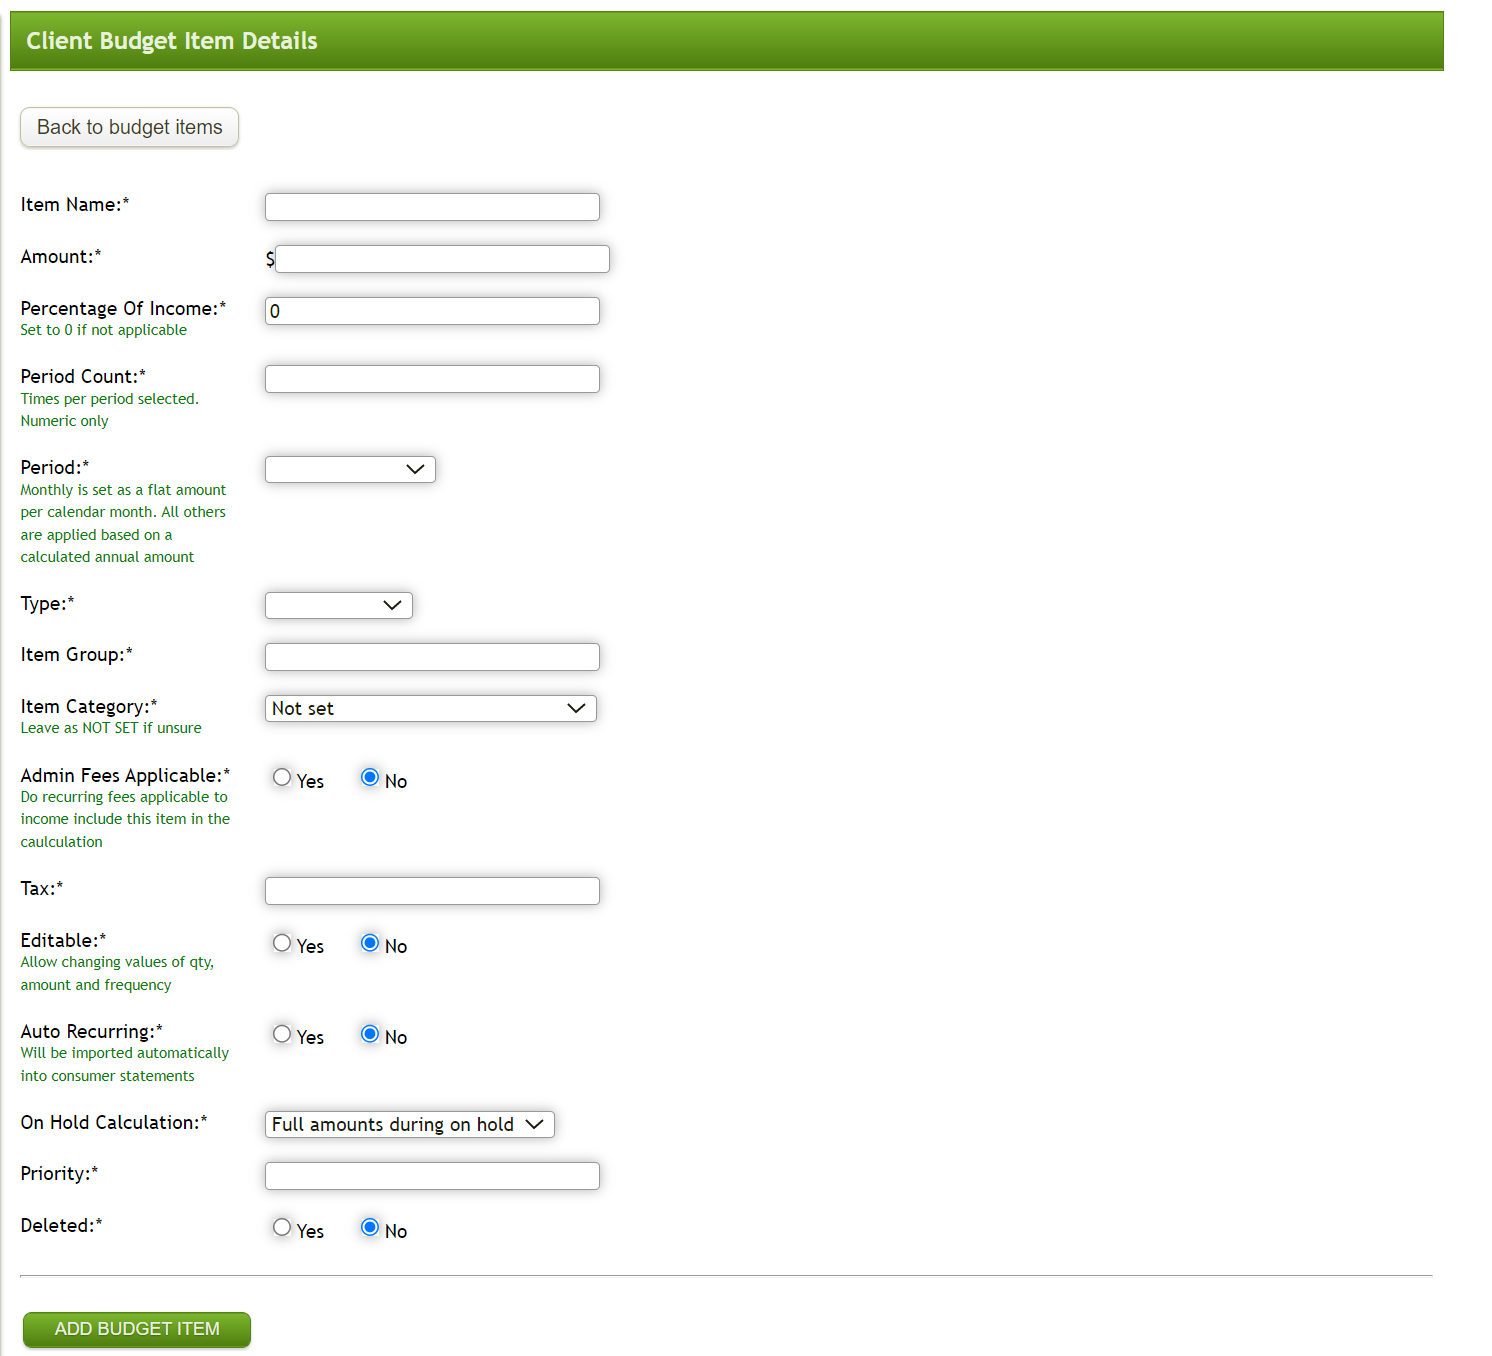Select Yes for Admin Fees Applicable
The image size is (1492, 1356).
(x=282, y=777)
